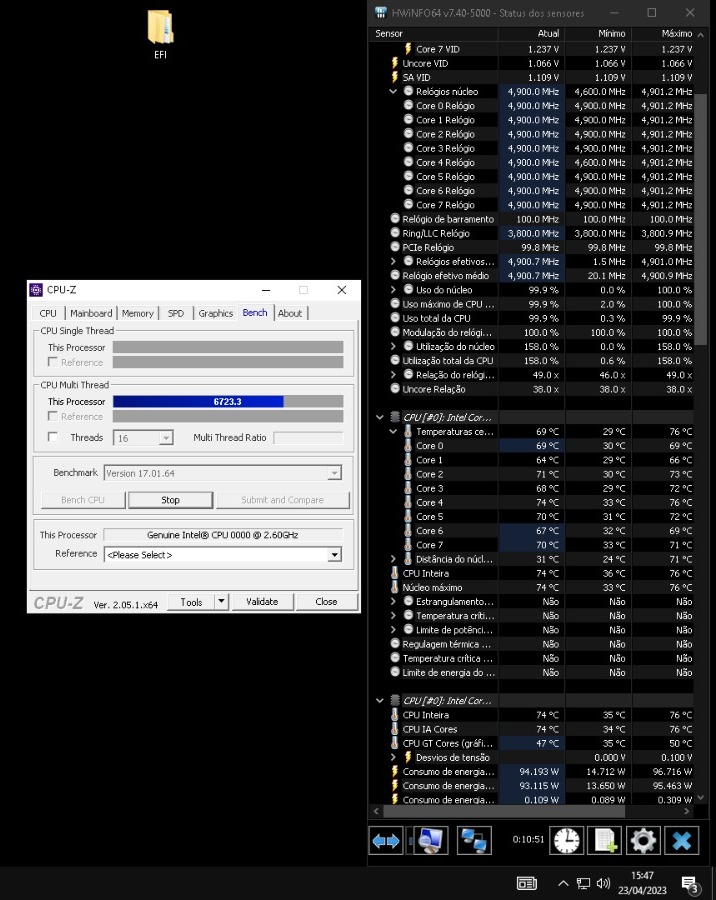Image resolution: width=716 pixels, height=900 pixels.
Task: Open the Tools dropdown arrow in CPU-Z
Action: pos(222,602)
